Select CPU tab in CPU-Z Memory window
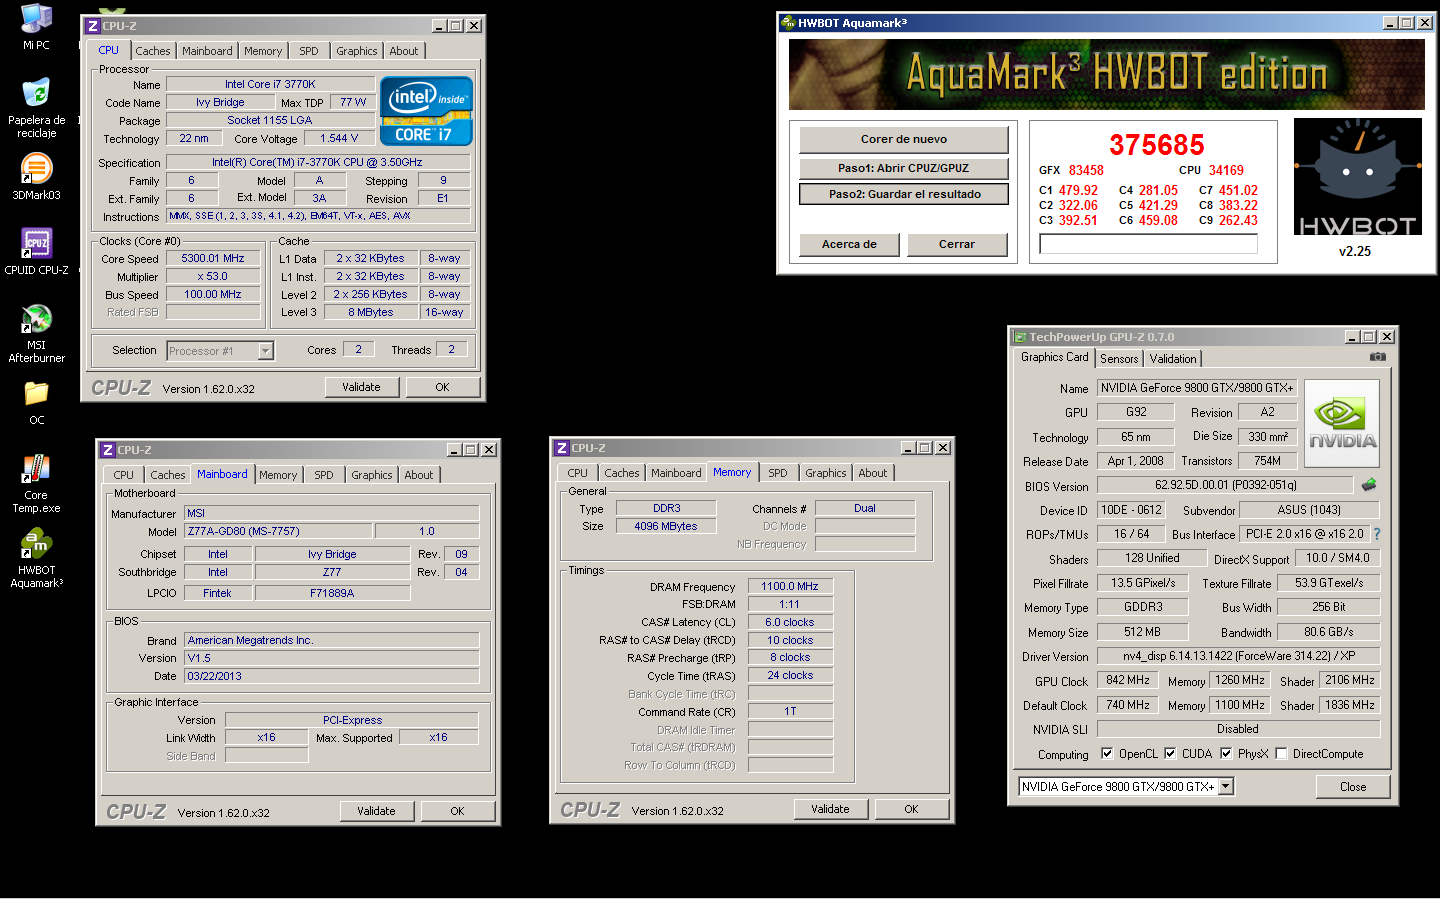 [578, 473]
